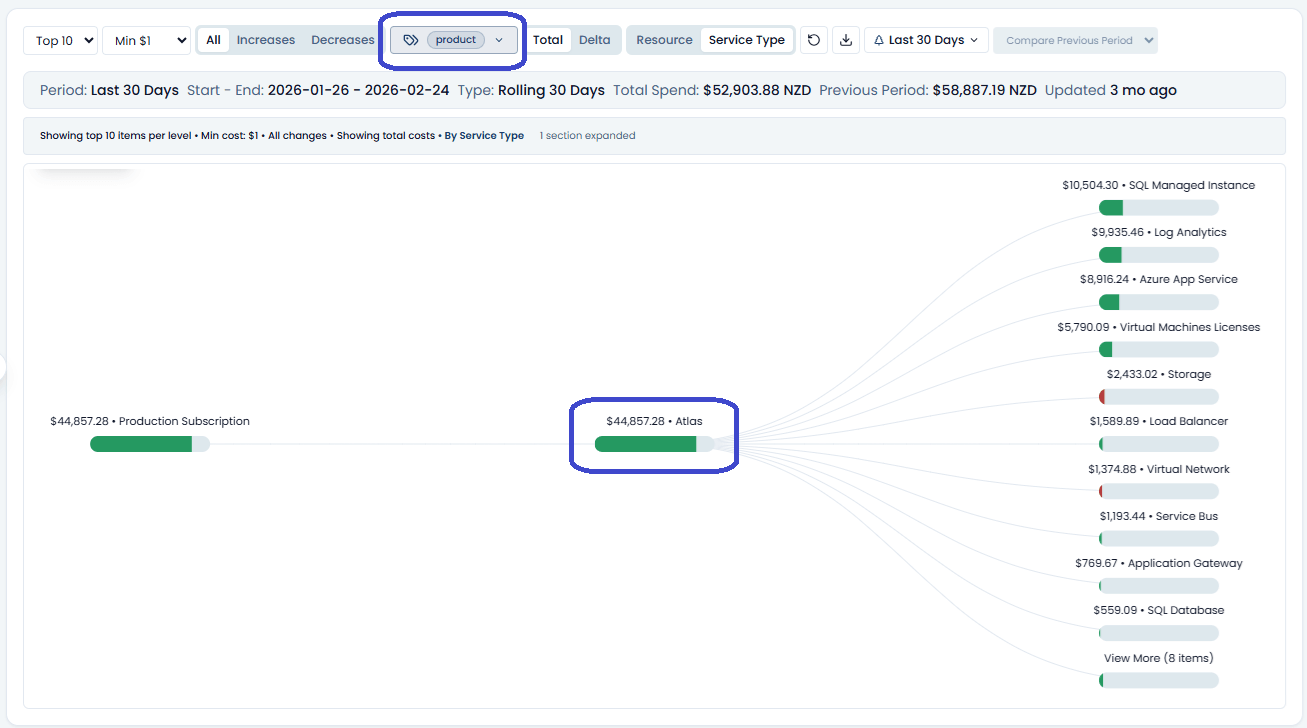Switch grouping to Resource

click(664, 40)
